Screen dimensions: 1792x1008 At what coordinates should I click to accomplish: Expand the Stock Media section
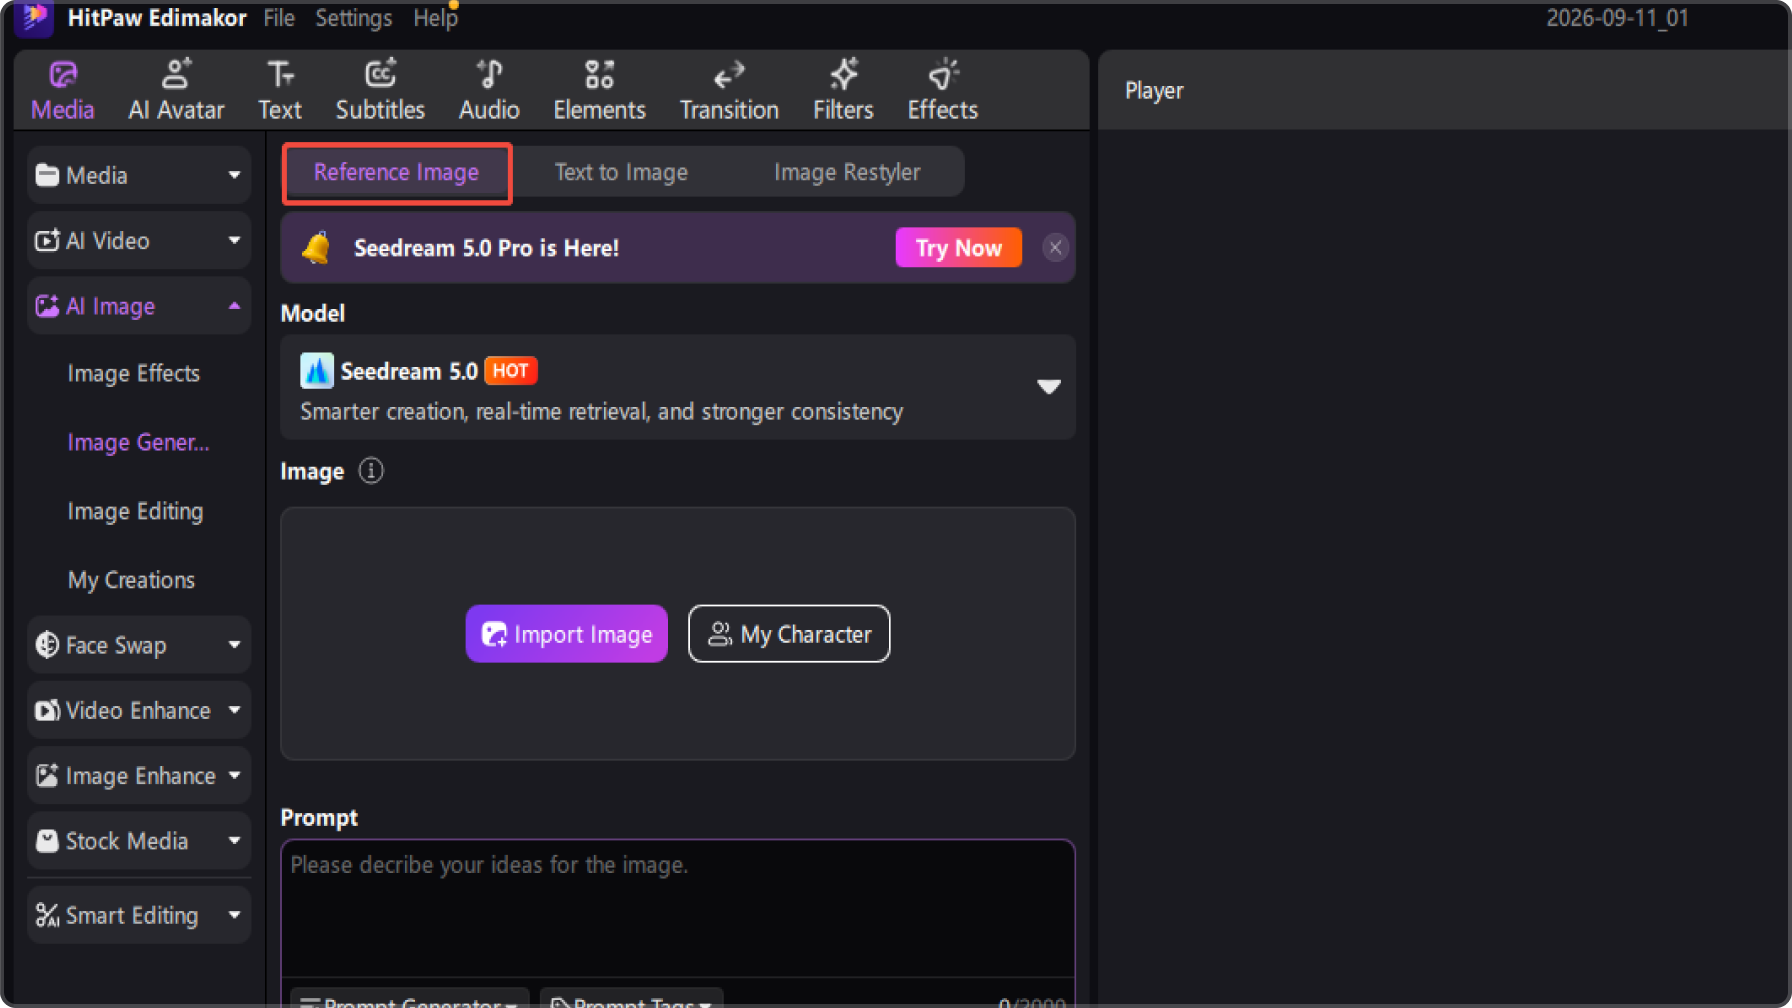139,841
